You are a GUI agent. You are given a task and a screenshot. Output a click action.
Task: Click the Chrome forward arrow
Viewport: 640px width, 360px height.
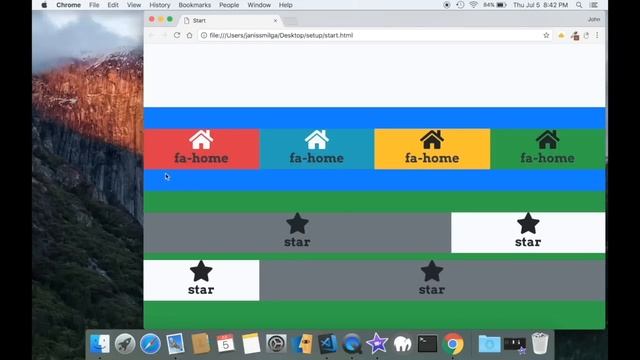point(164,35)
